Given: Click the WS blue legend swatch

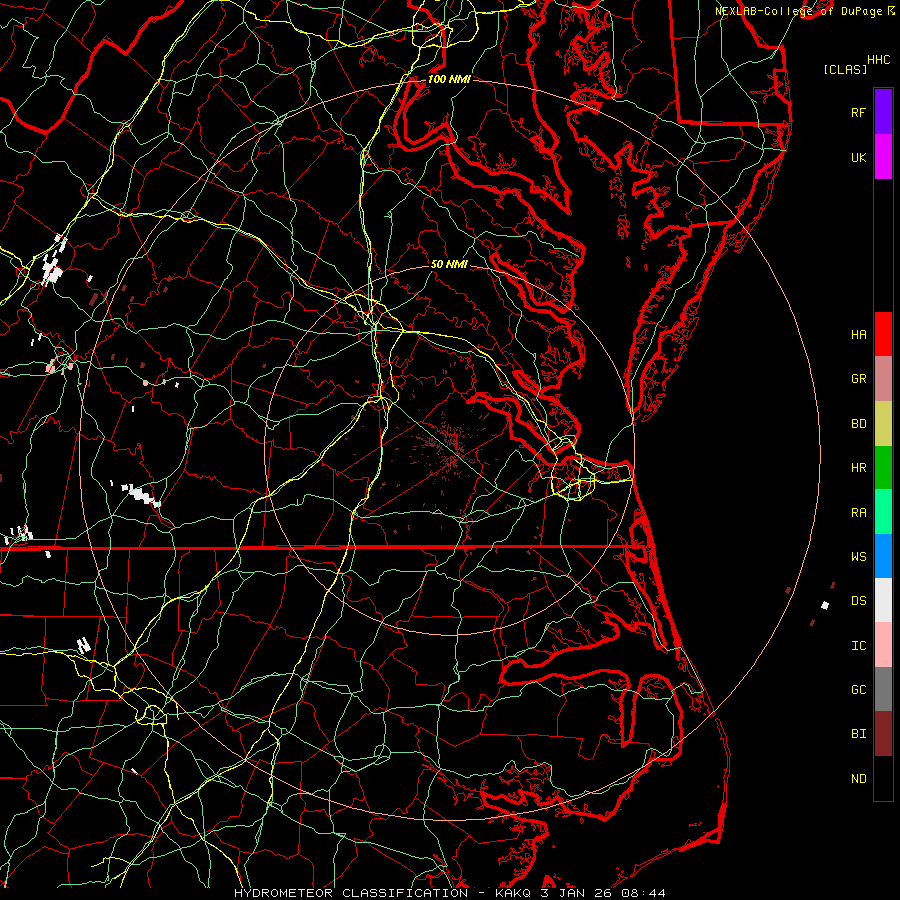Looking at the screenshot, I should click(883, 556).
